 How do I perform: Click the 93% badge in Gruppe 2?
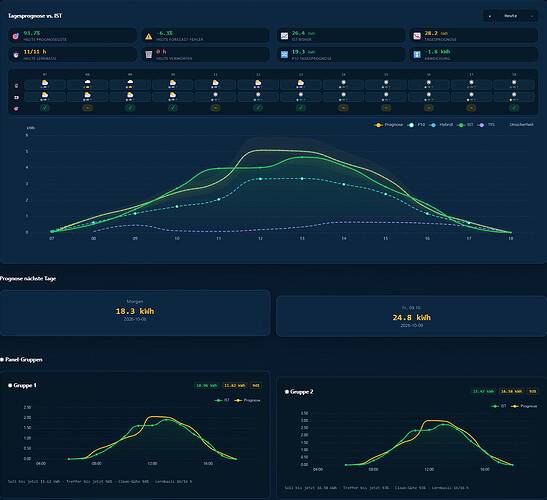tap(533, 391)
